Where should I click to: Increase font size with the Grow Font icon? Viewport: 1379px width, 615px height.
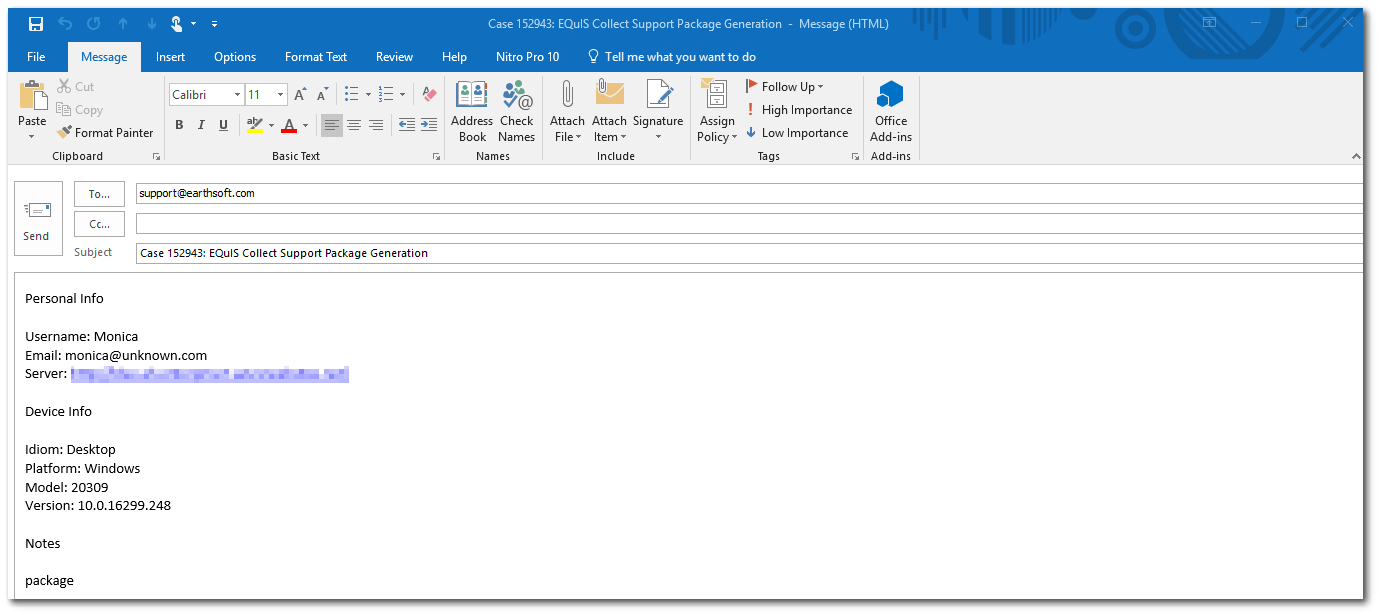300,95
